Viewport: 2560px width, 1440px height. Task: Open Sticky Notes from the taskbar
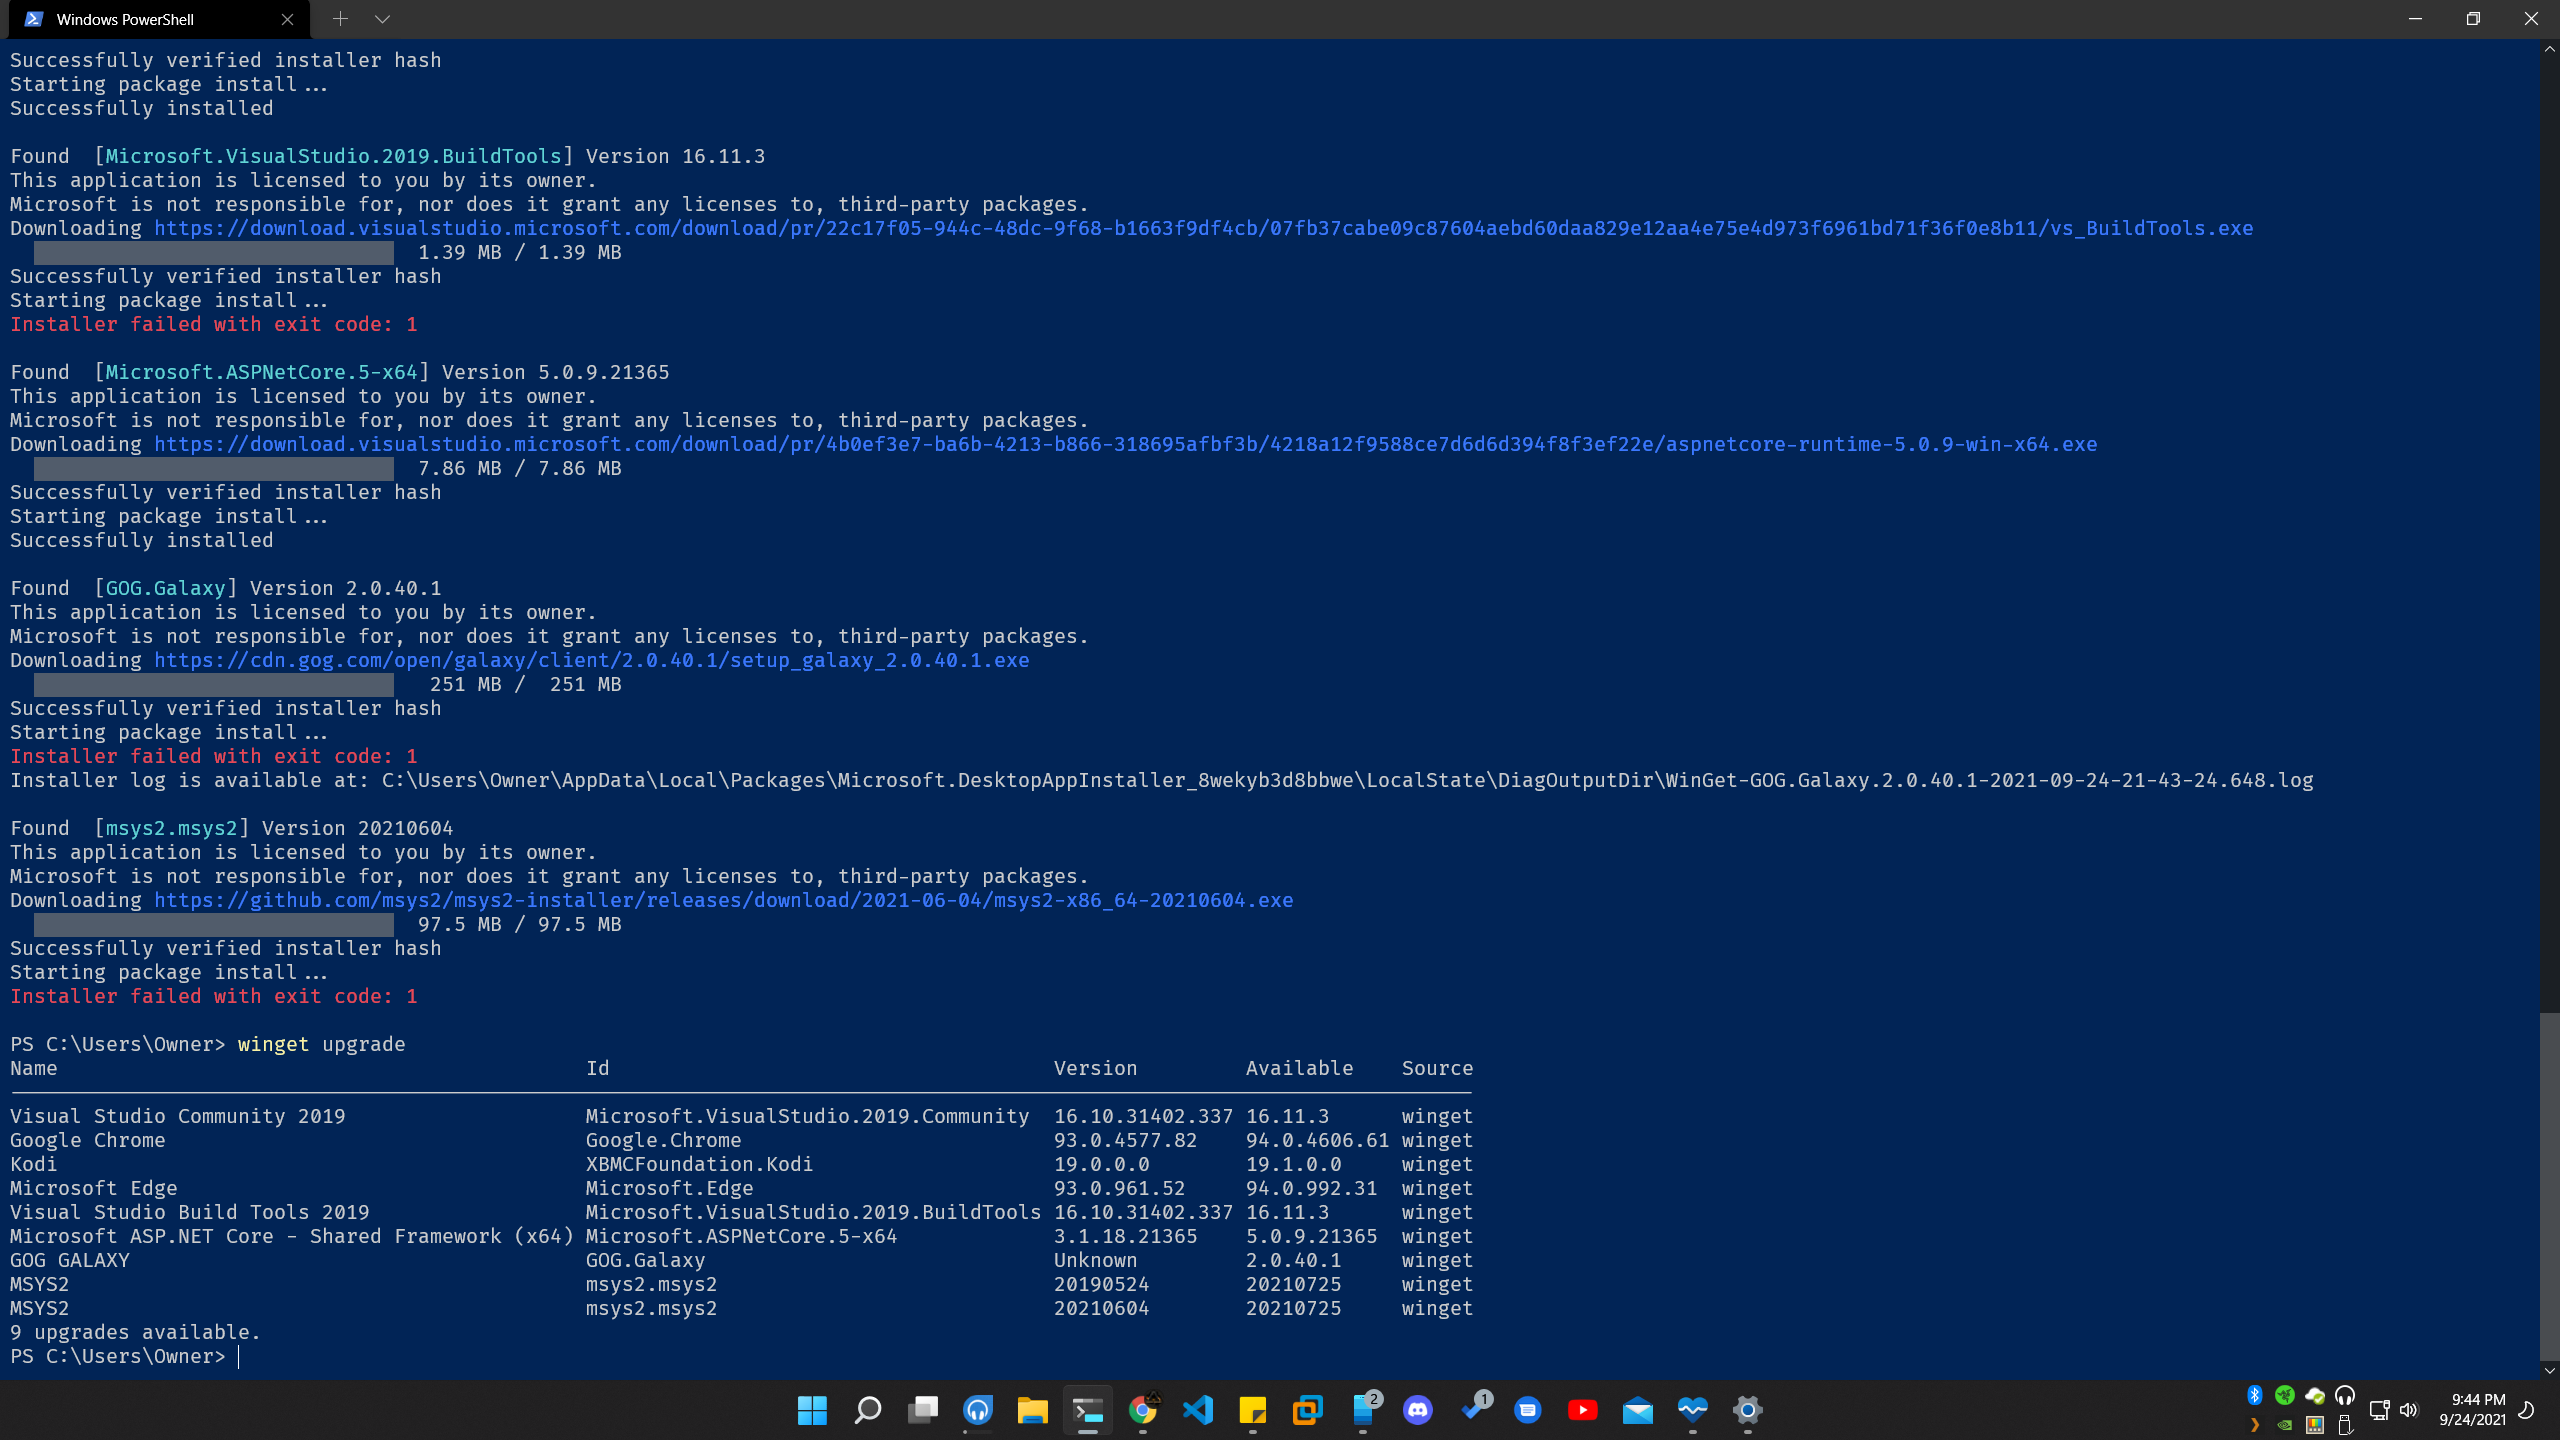click(x=1253, y=1410)
